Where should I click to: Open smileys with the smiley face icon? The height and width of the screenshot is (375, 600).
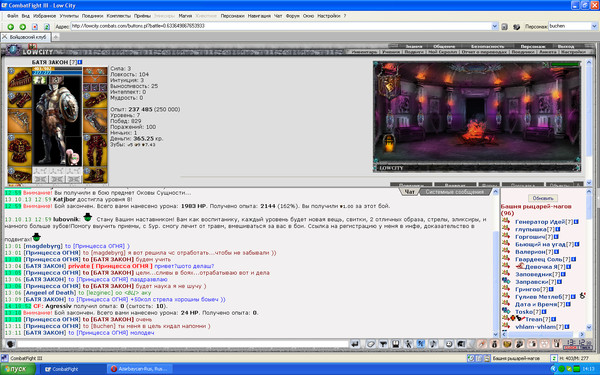click(x=449, y=344)
